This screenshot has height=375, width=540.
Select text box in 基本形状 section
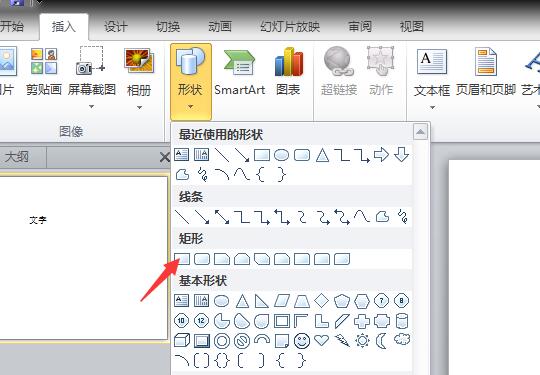pos(181,301)
